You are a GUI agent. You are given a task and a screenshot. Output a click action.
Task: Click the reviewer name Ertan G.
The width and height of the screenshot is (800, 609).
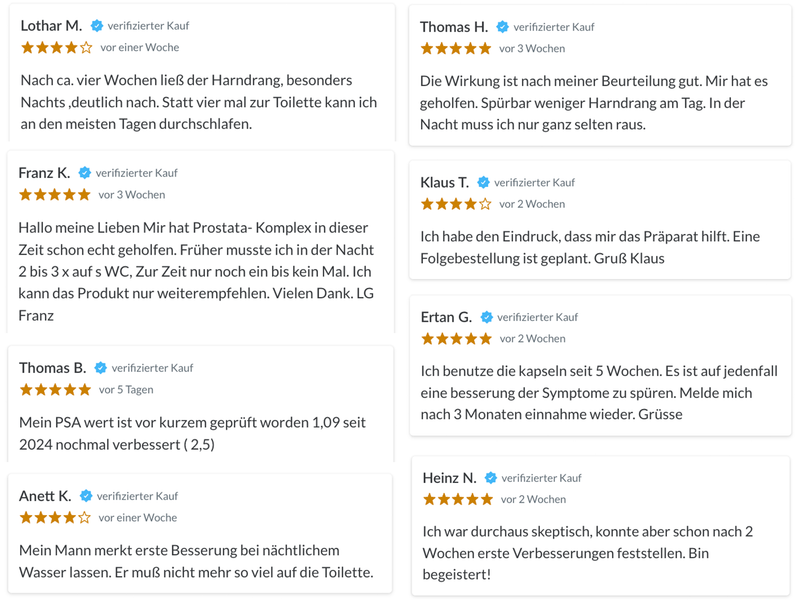[446, 317]
